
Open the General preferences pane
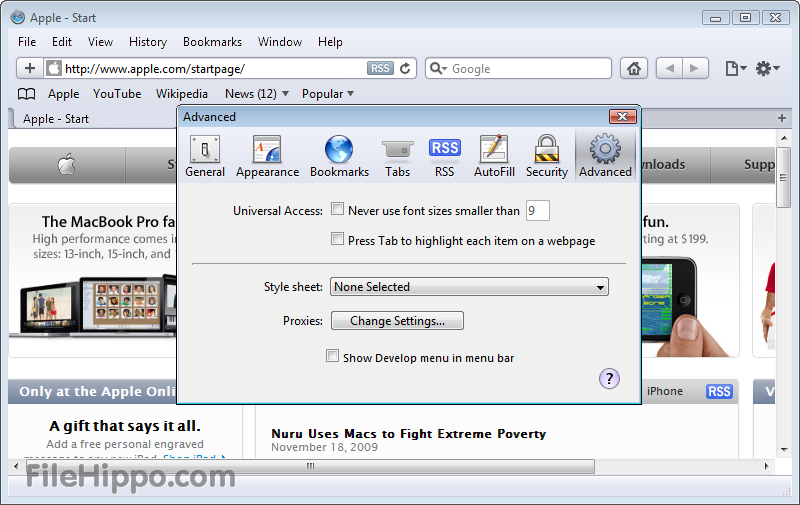pyautogui.click(x=205, y=156)
